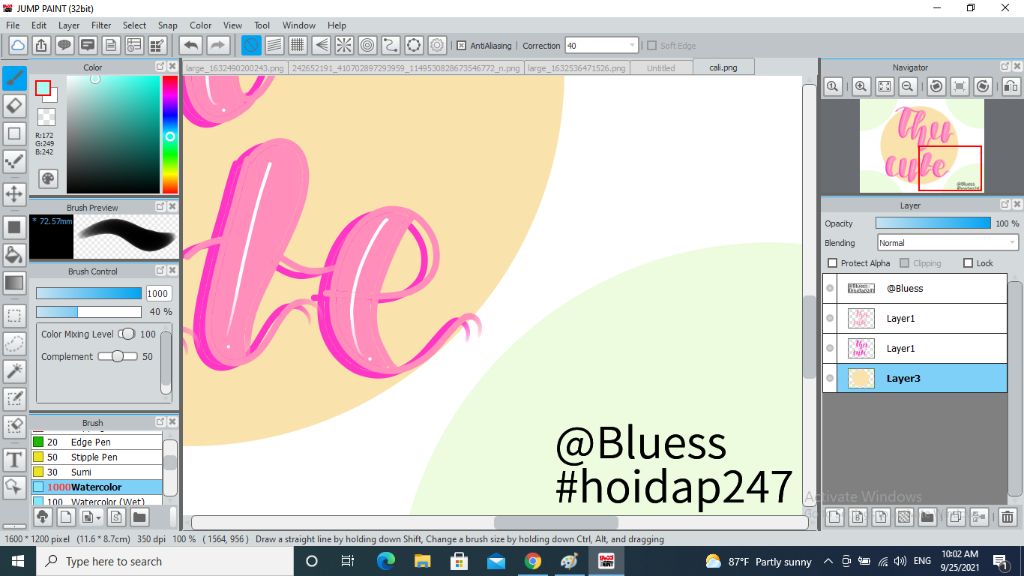This screenshot has height=576, width=1024.
Task: Open the cloud icon in toolbar
Action: click(x=18, y=45)
